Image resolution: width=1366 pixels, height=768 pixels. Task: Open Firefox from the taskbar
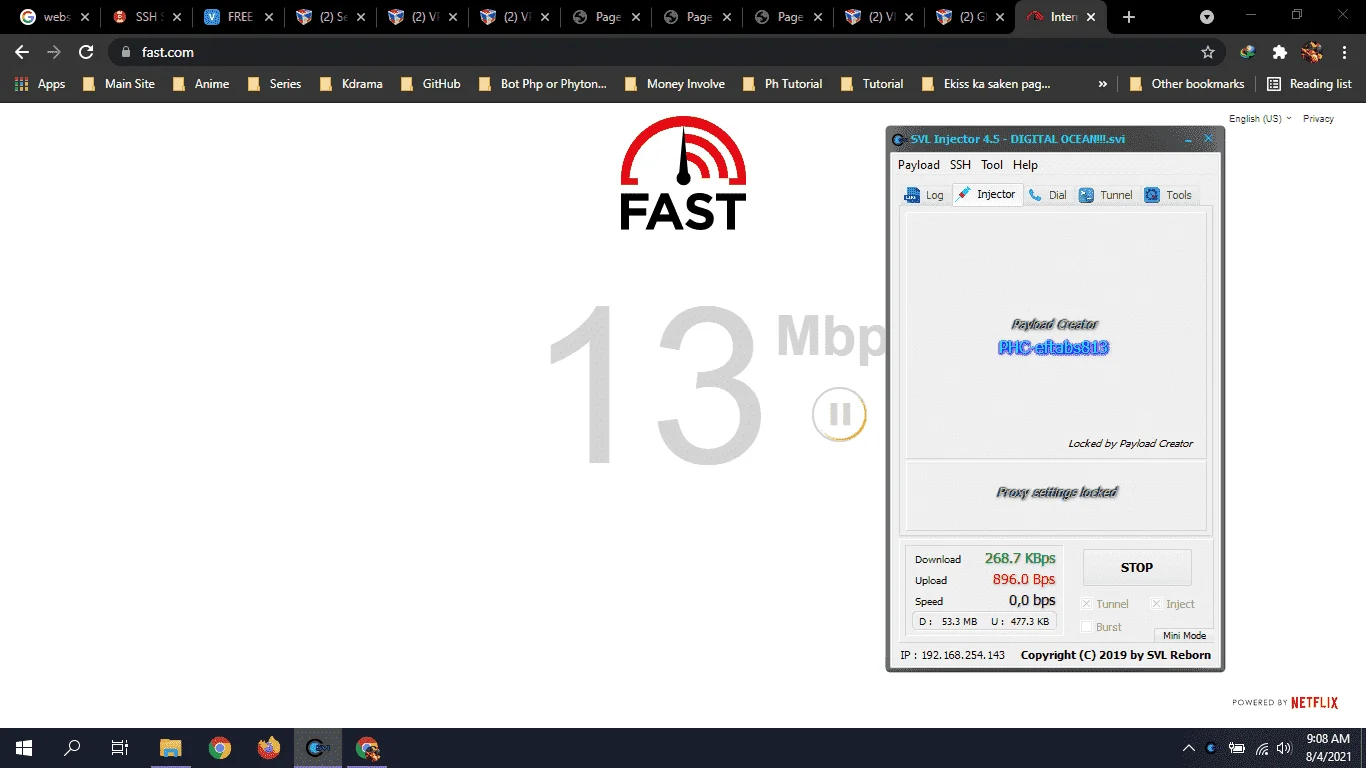(x=269, y=748)
